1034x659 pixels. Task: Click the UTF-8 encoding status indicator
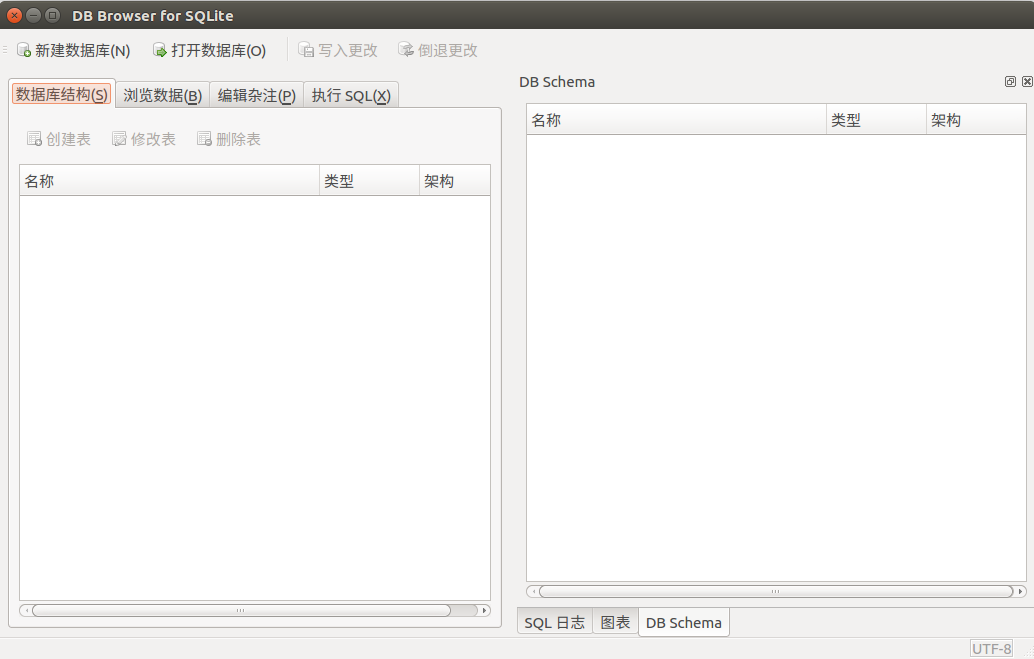pos(991,648)
